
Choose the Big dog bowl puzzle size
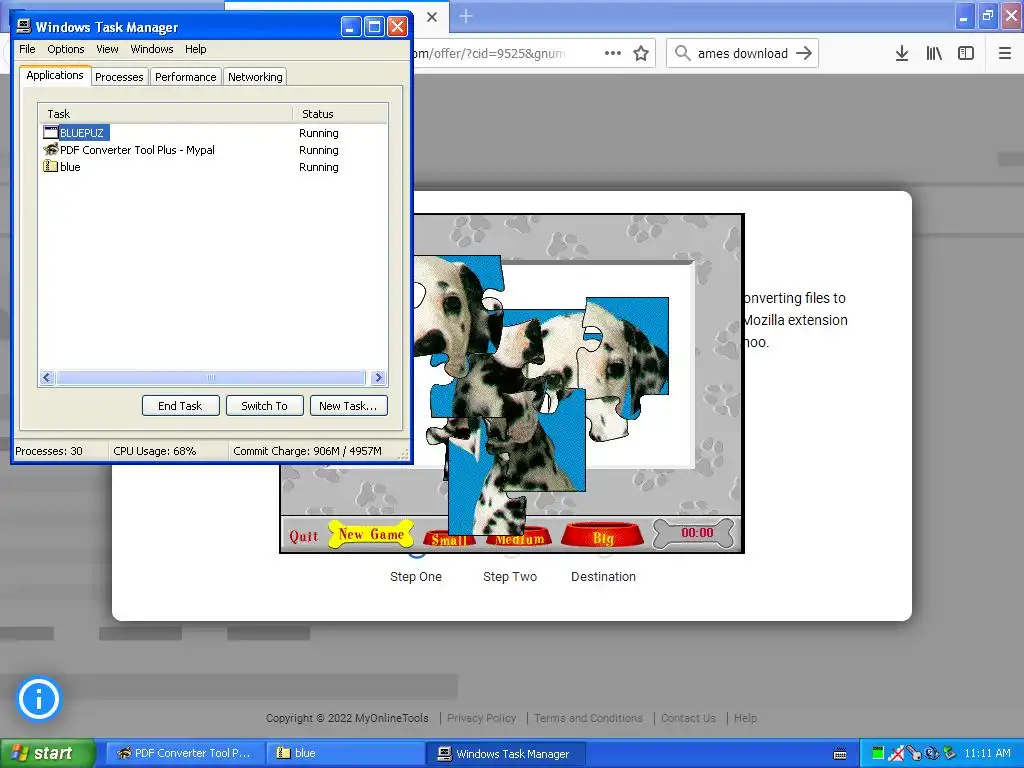tap(603, 536)
